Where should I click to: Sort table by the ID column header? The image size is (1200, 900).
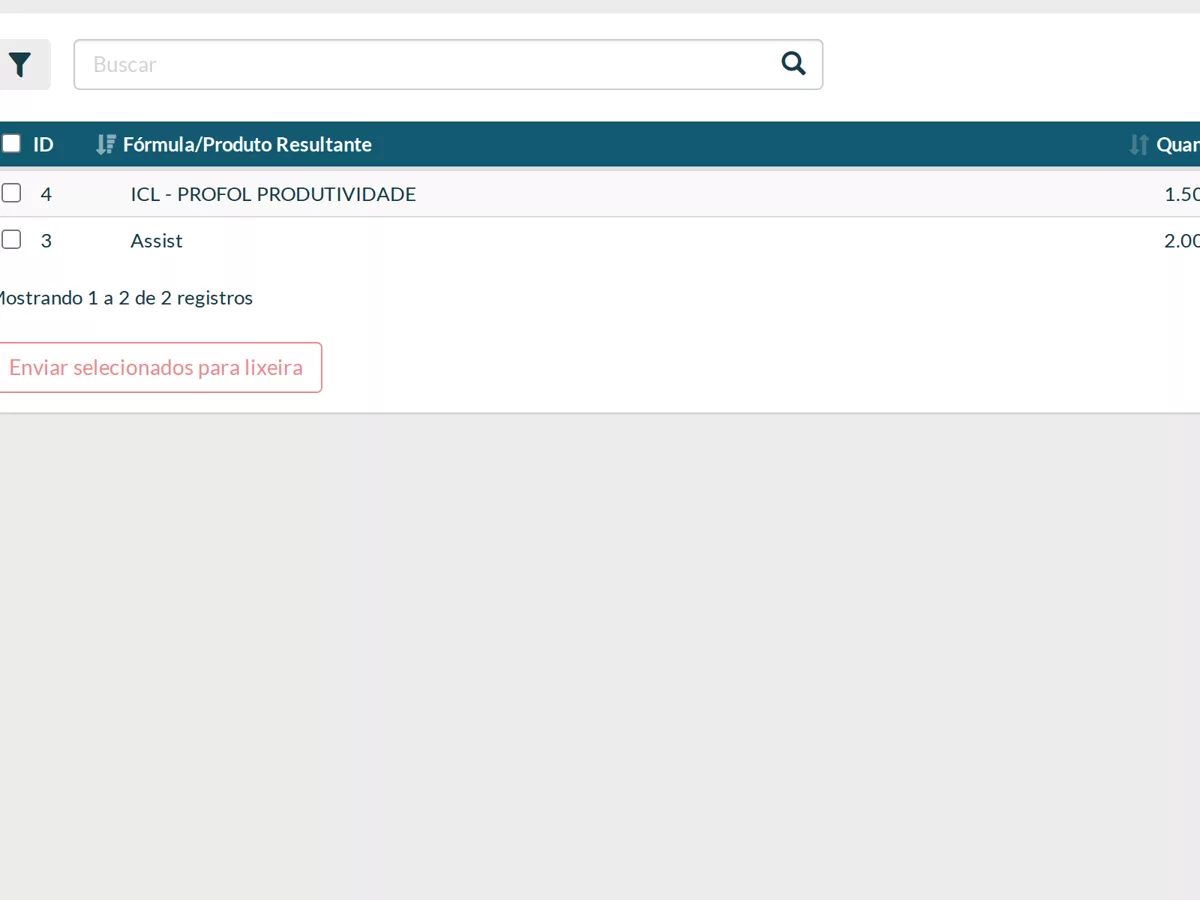[43, 145]
